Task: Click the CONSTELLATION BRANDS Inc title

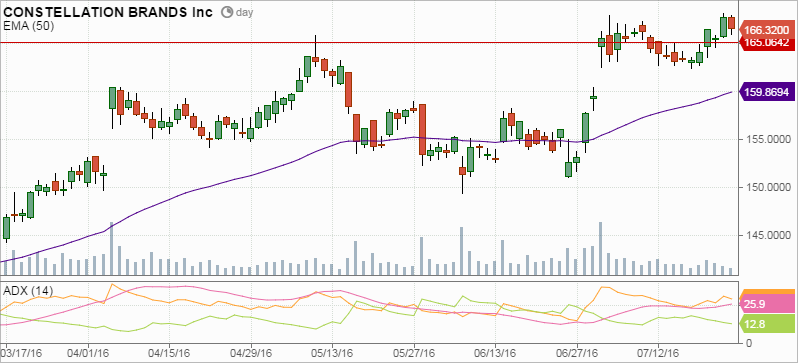Action: pos(108,12)
